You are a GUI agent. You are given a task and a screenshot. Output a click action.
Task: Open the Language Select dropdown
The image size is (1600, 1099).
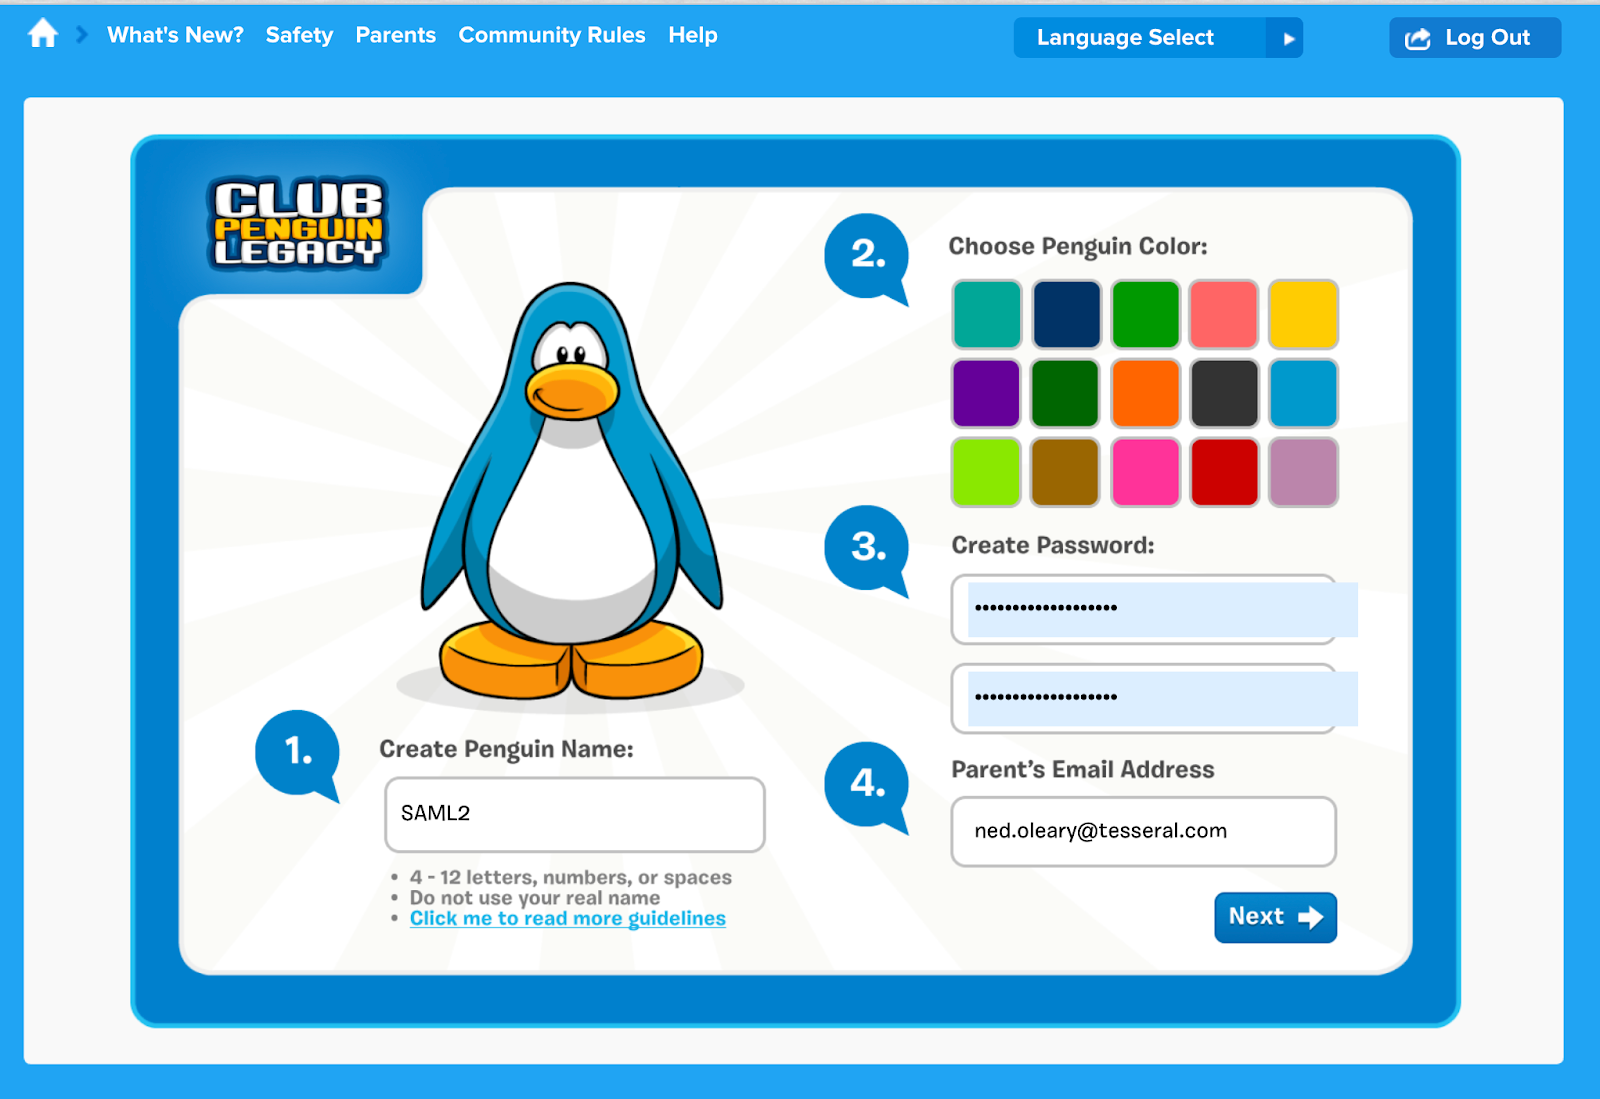(1158, 38)
